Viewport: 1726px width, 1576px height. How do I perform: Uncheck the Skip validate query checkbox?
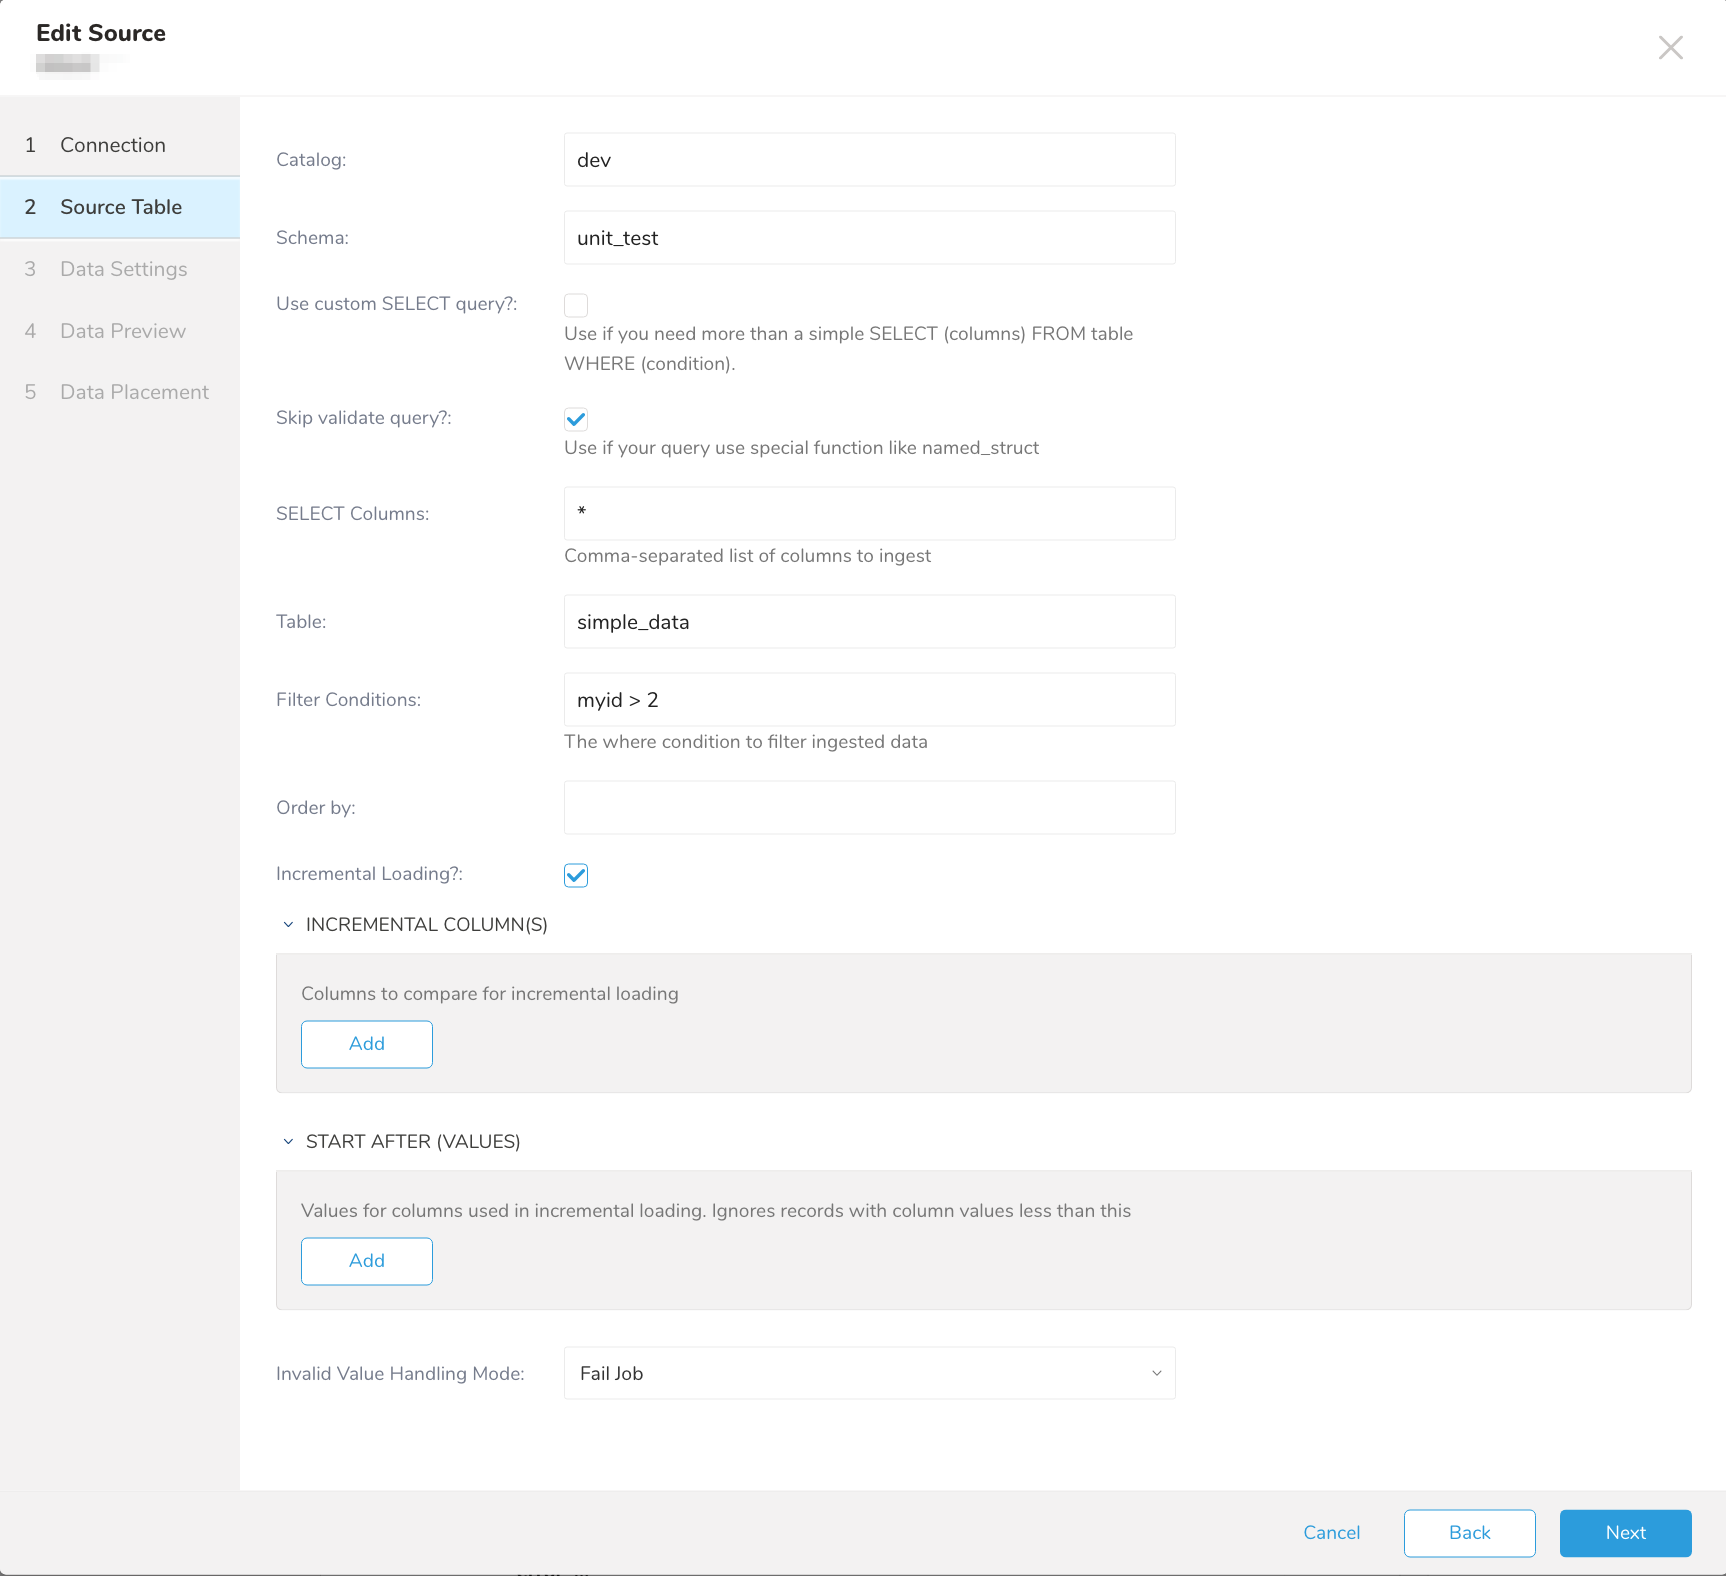coord(576,419)
